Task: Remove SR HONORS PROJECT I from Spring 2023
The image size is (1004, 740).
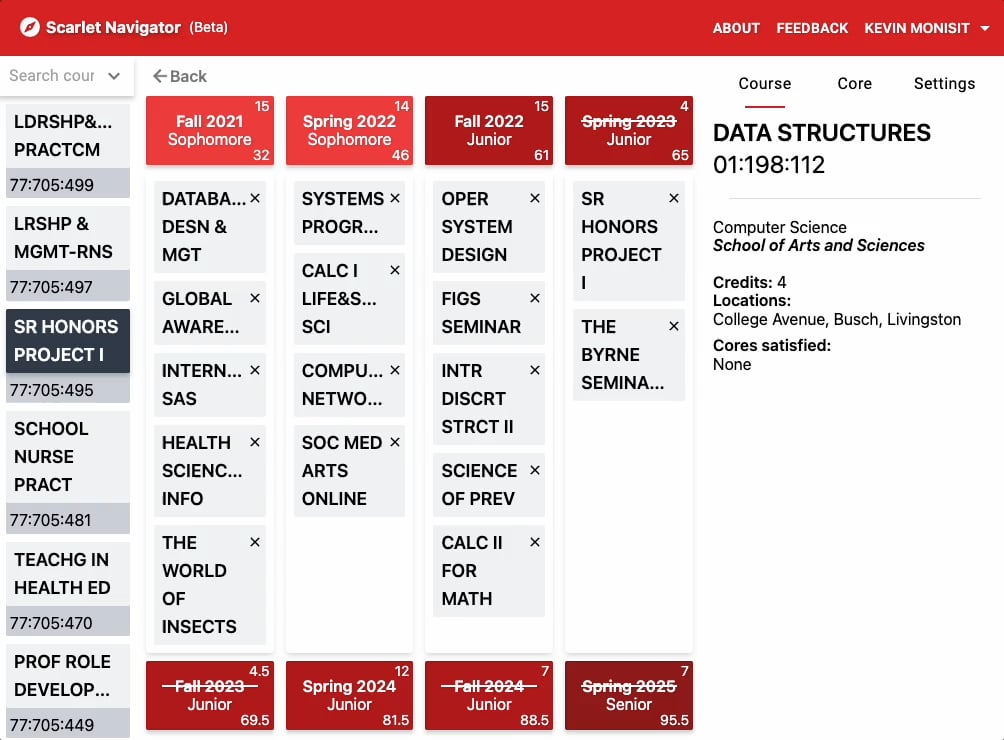Action: pos(674,198)
